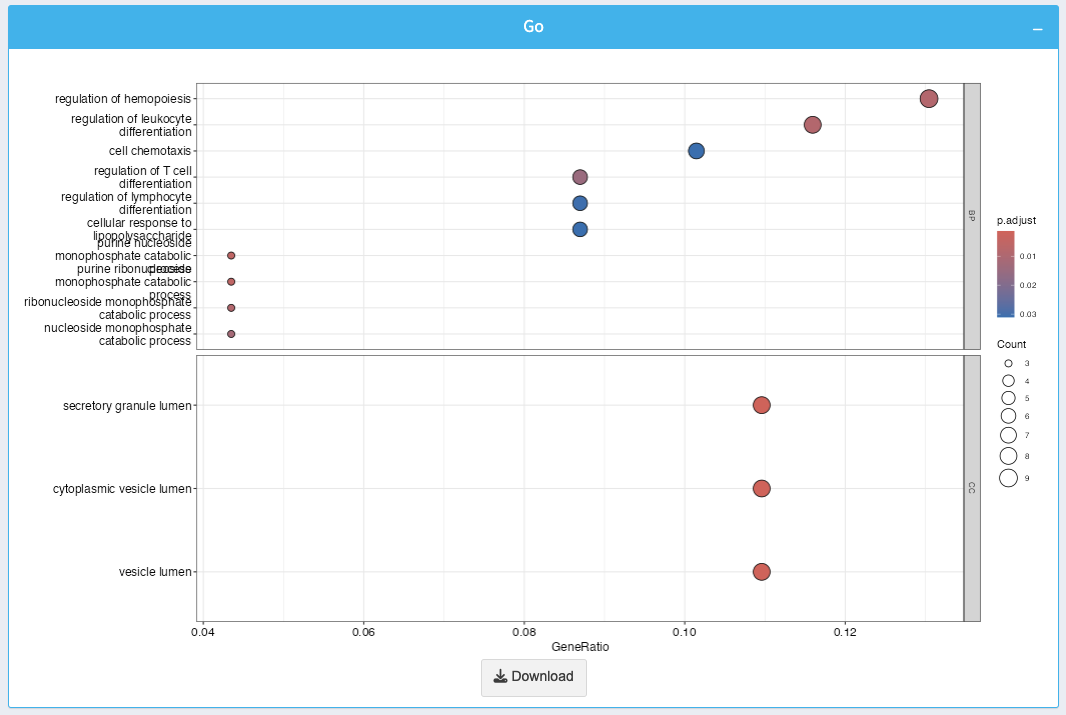
Task: Select the cytoplasmic vesicle lumen data point
Action: [761, 488]
